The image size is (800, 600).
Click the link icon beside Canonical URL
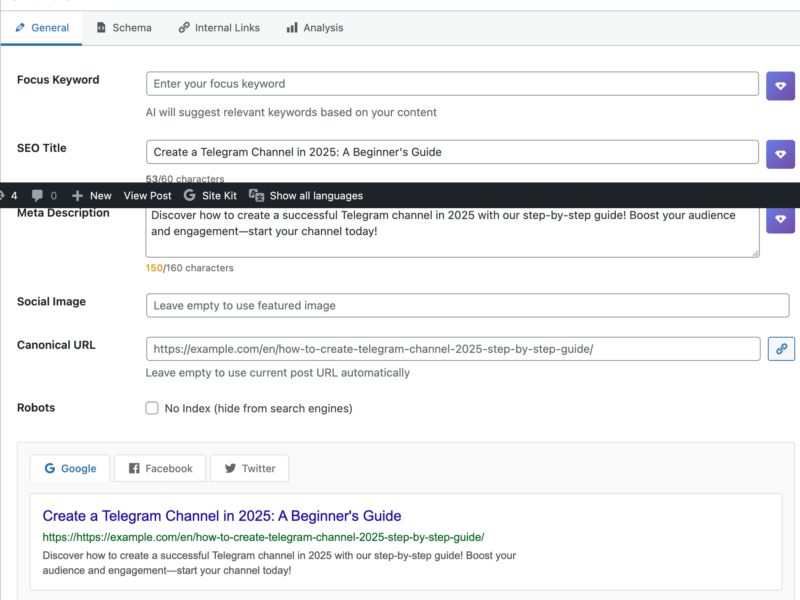[781, 348]
